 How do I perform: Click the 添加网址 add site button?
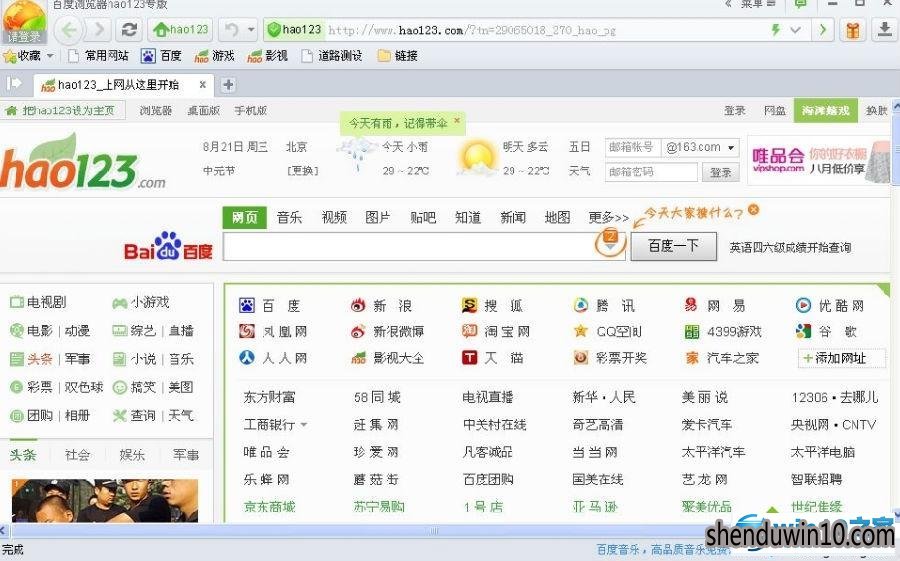coord(841,358)
